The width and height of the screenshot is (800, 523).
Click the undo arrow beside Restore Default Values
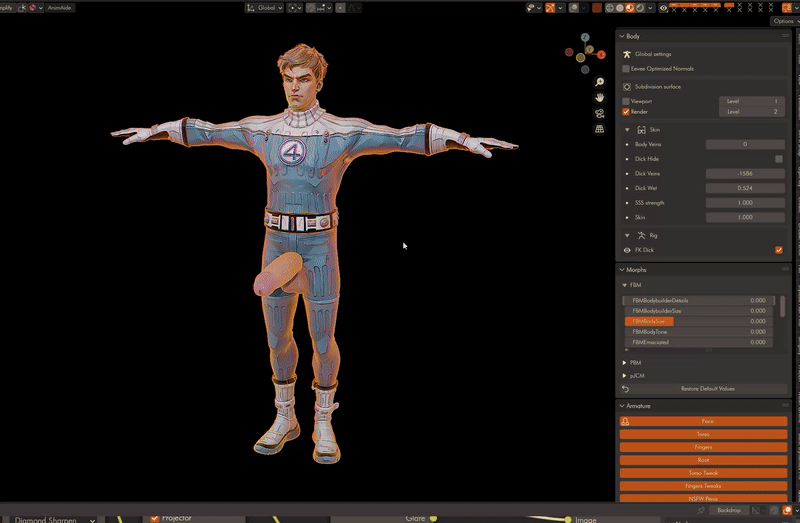626,389
